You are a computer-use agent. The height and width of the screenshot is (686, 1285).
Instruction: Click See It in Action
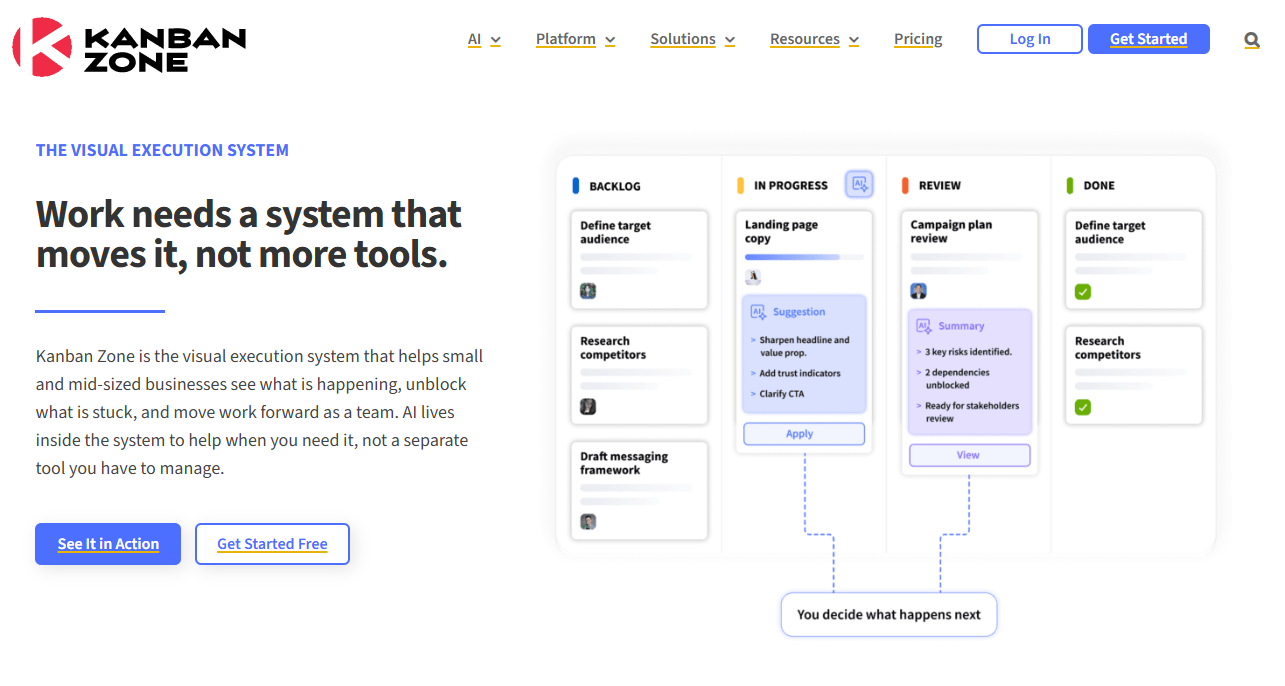[x=108, y=544]
